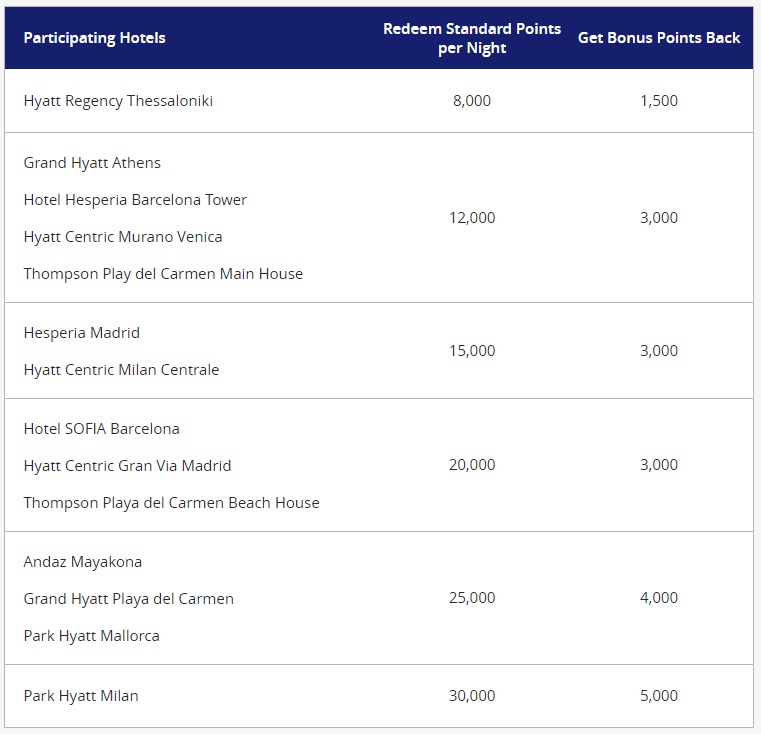Select Hyatt Centric Gran Via Madrid
The height and width of the screenshot is (734, 761).
[127, 466]
